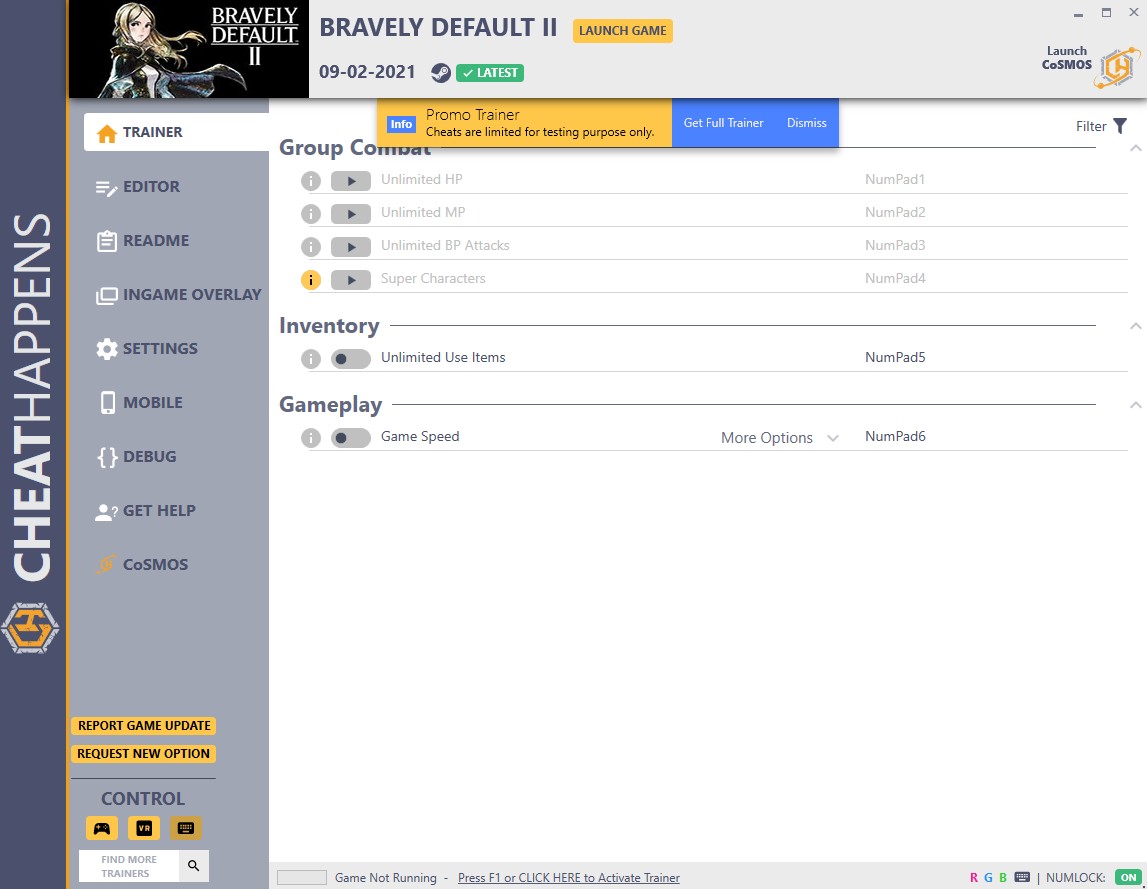Screen dimensions: 1147x889
Task: Select the gamepad control icon
Action: (102, 828)
